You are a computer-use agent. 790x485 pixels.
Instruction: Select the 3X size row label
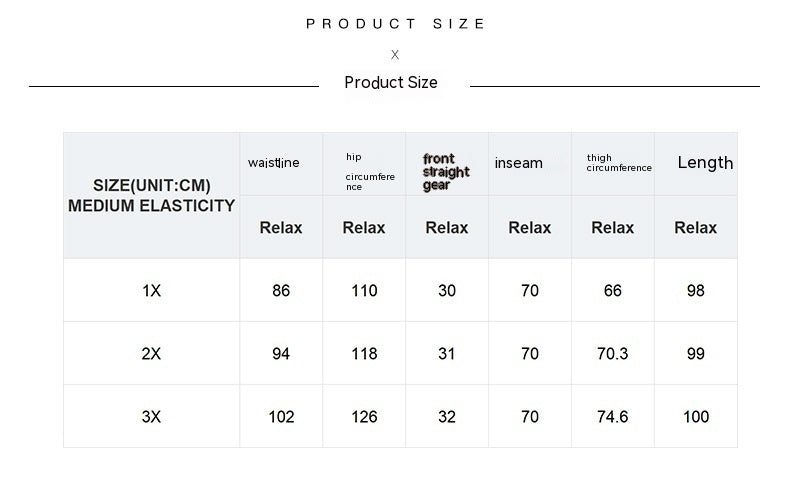pos(151,417)
